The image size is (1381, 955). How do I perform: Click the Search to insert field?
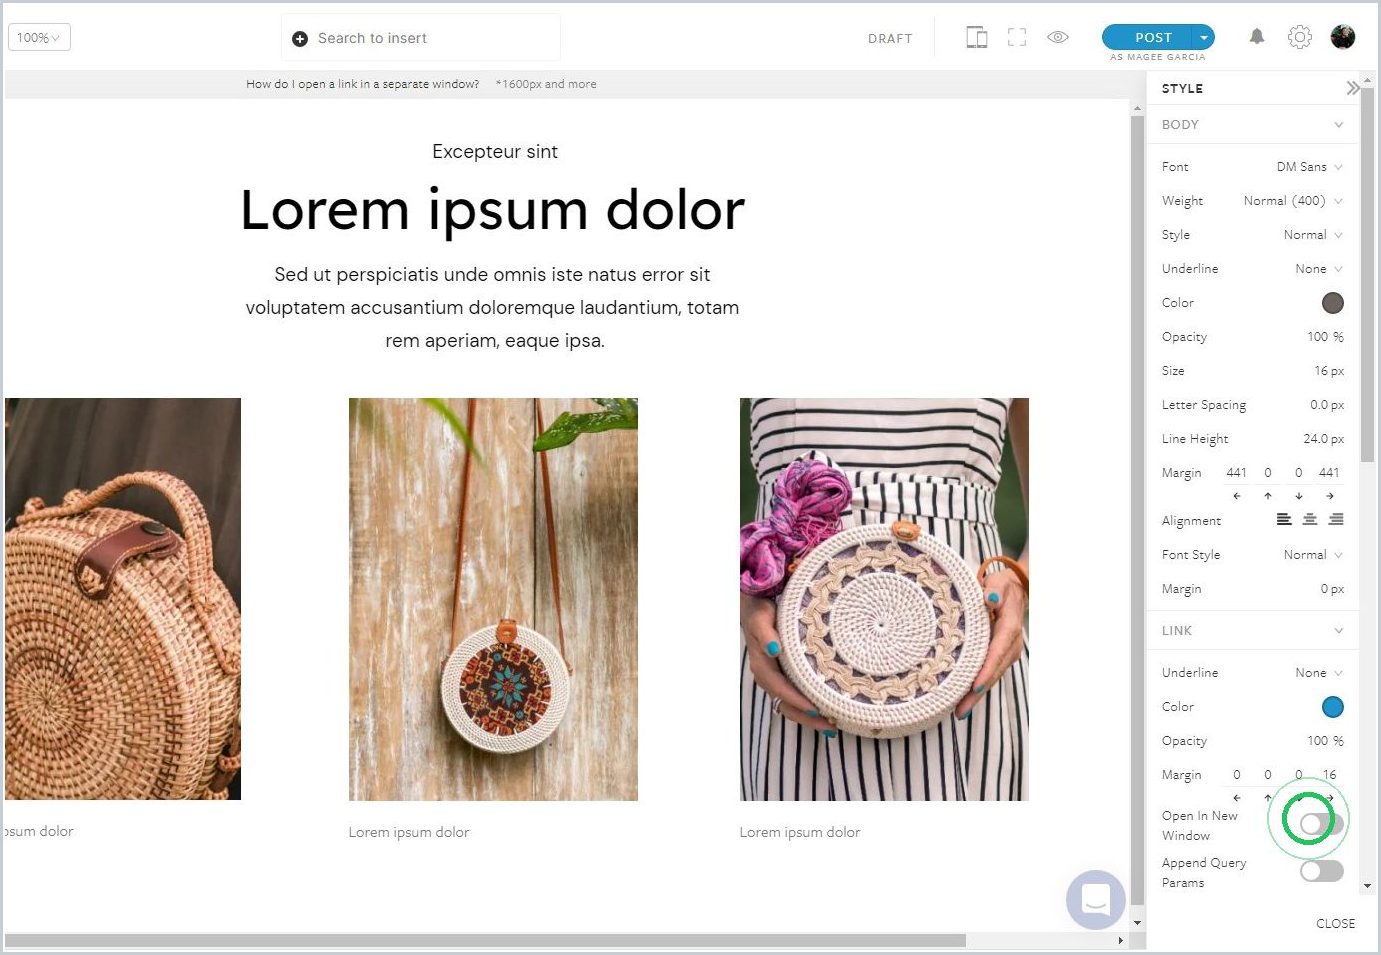(421, 38)
